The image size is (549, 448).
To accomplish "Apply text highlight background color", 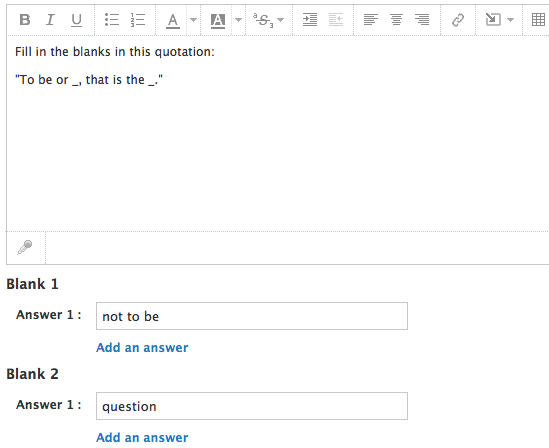I will pos(218,21).
